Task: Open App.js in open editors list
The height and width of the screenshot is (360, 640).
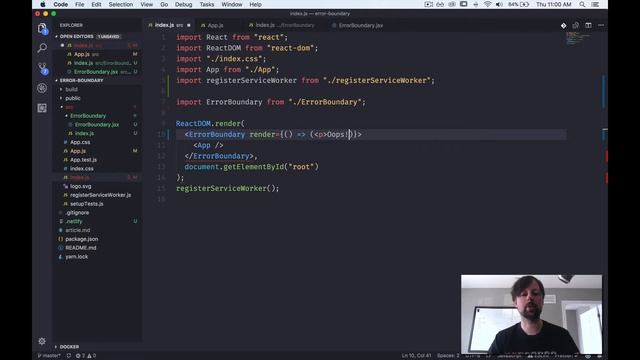Action: [x=98, y=54]
